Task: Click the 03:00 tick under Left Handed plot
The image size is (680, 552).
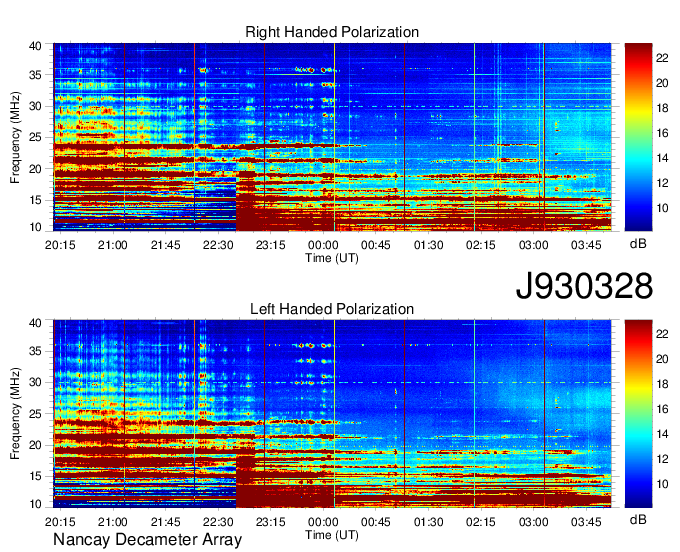Action: [533, 522]
